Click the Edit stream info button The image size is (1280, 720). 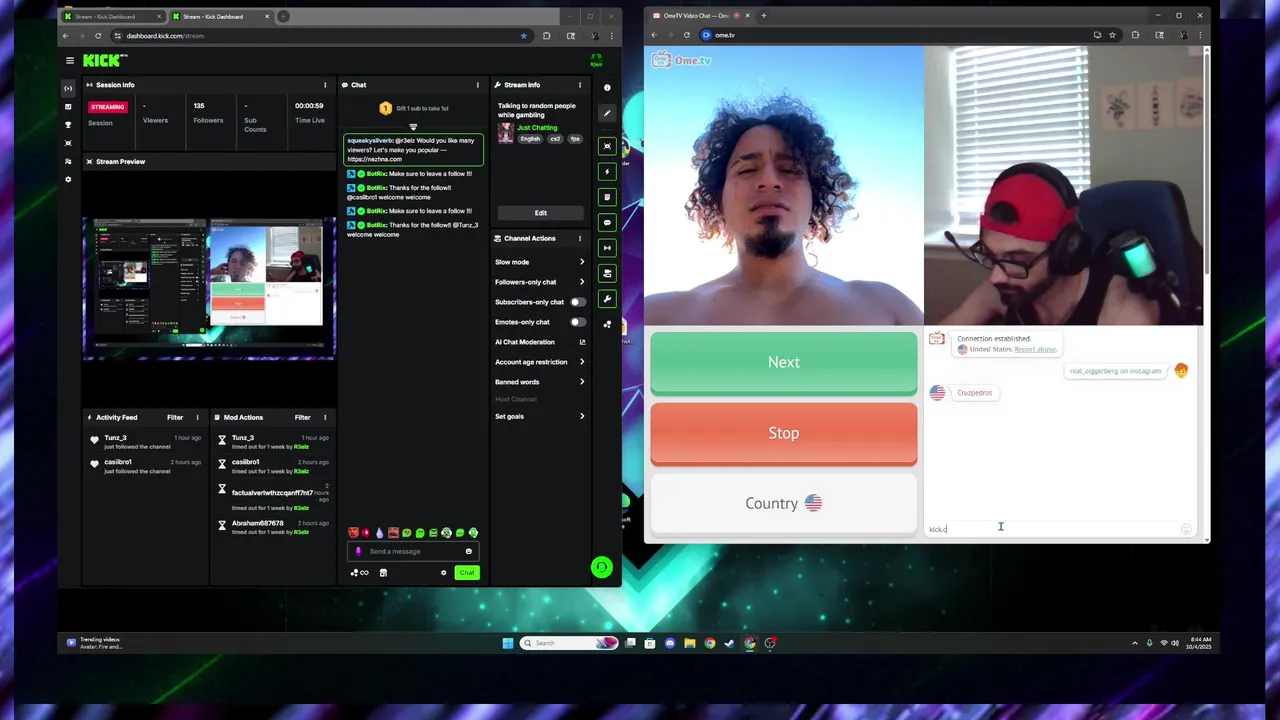point(541,213)
